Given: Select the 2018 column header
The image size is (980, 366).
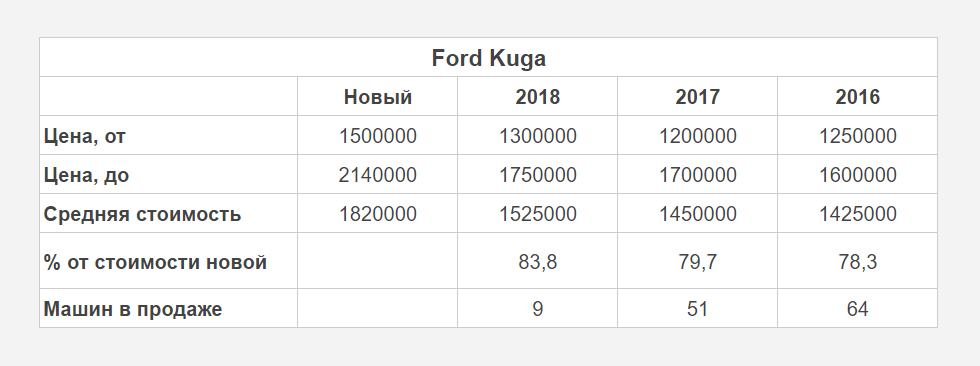Looking at the screenshot, I should (x=538, y=97).
